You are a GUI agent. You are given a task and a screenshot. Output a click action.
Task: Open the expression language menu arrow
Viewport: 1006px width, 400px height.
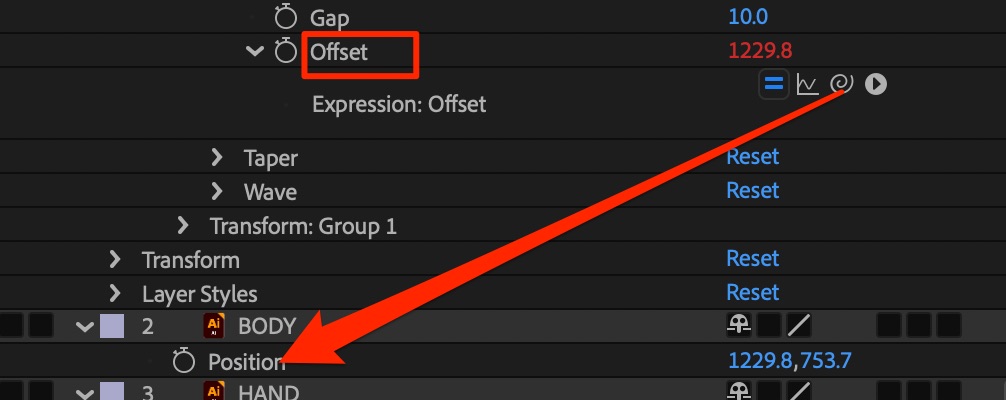[x=876, y=84]
